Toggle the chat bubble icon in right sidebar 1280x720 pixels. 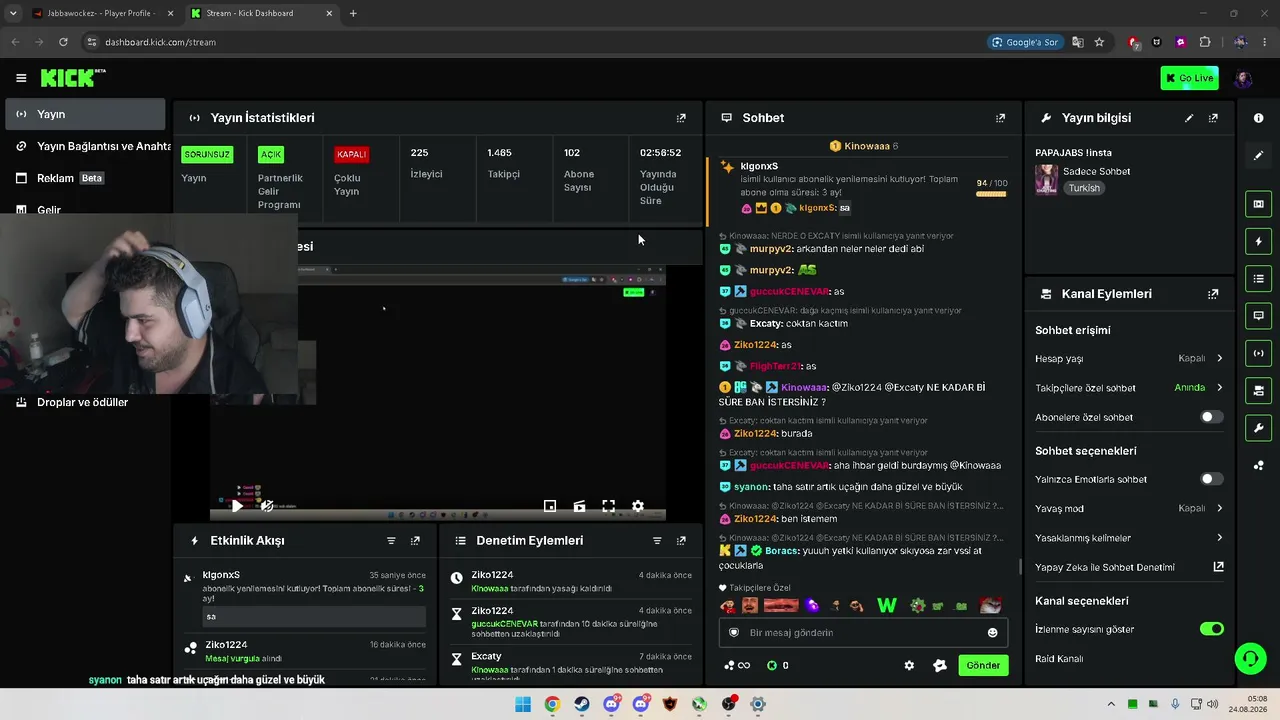click(1258, 315)
